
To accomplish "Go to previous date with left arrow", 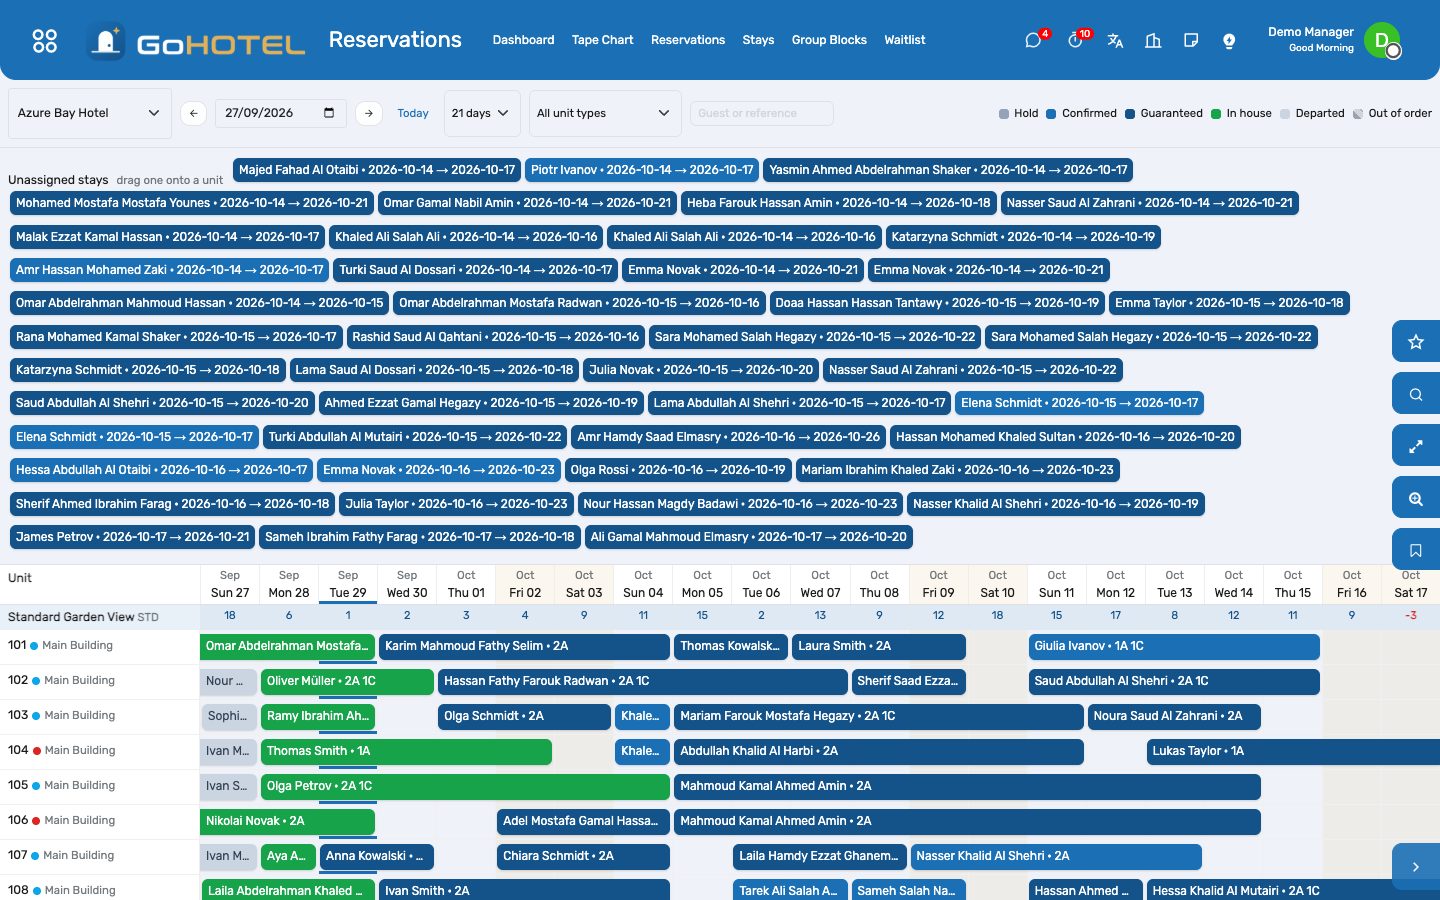I will [193, 113].
